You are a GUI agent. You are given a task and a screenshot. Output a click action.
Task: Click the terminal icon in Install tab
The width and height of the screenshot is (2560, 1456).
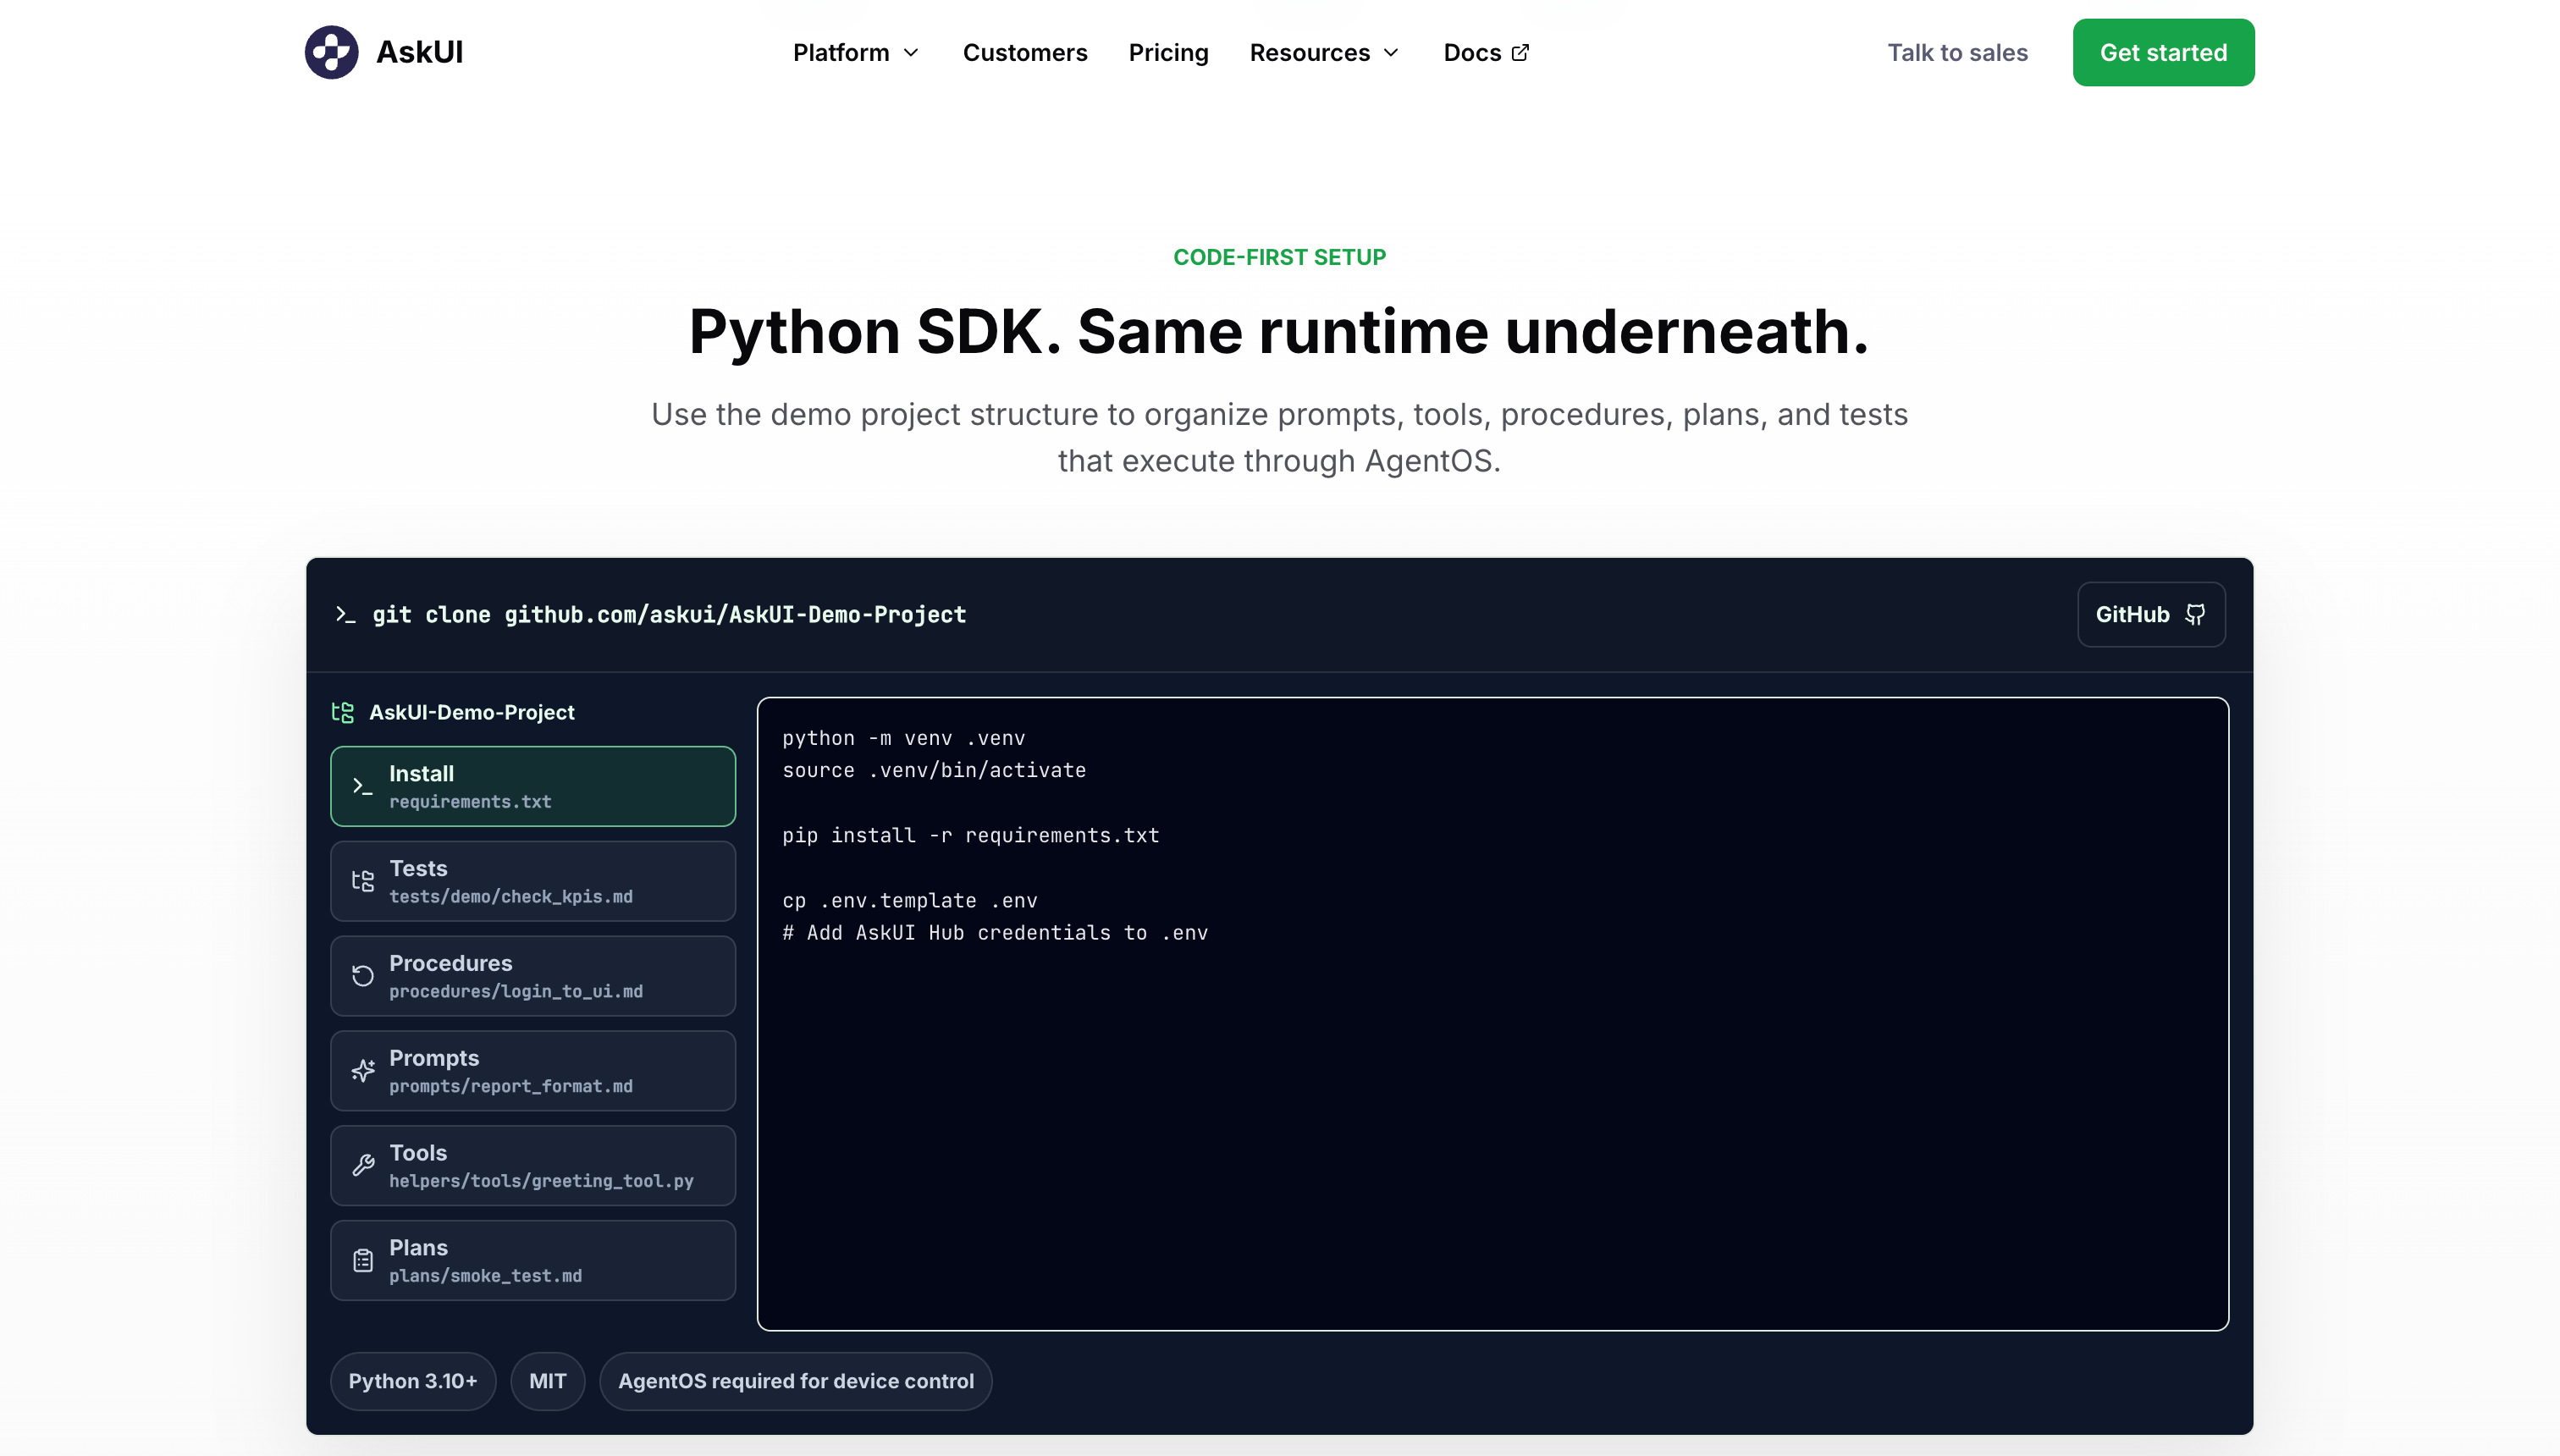(x=363, y=787)
